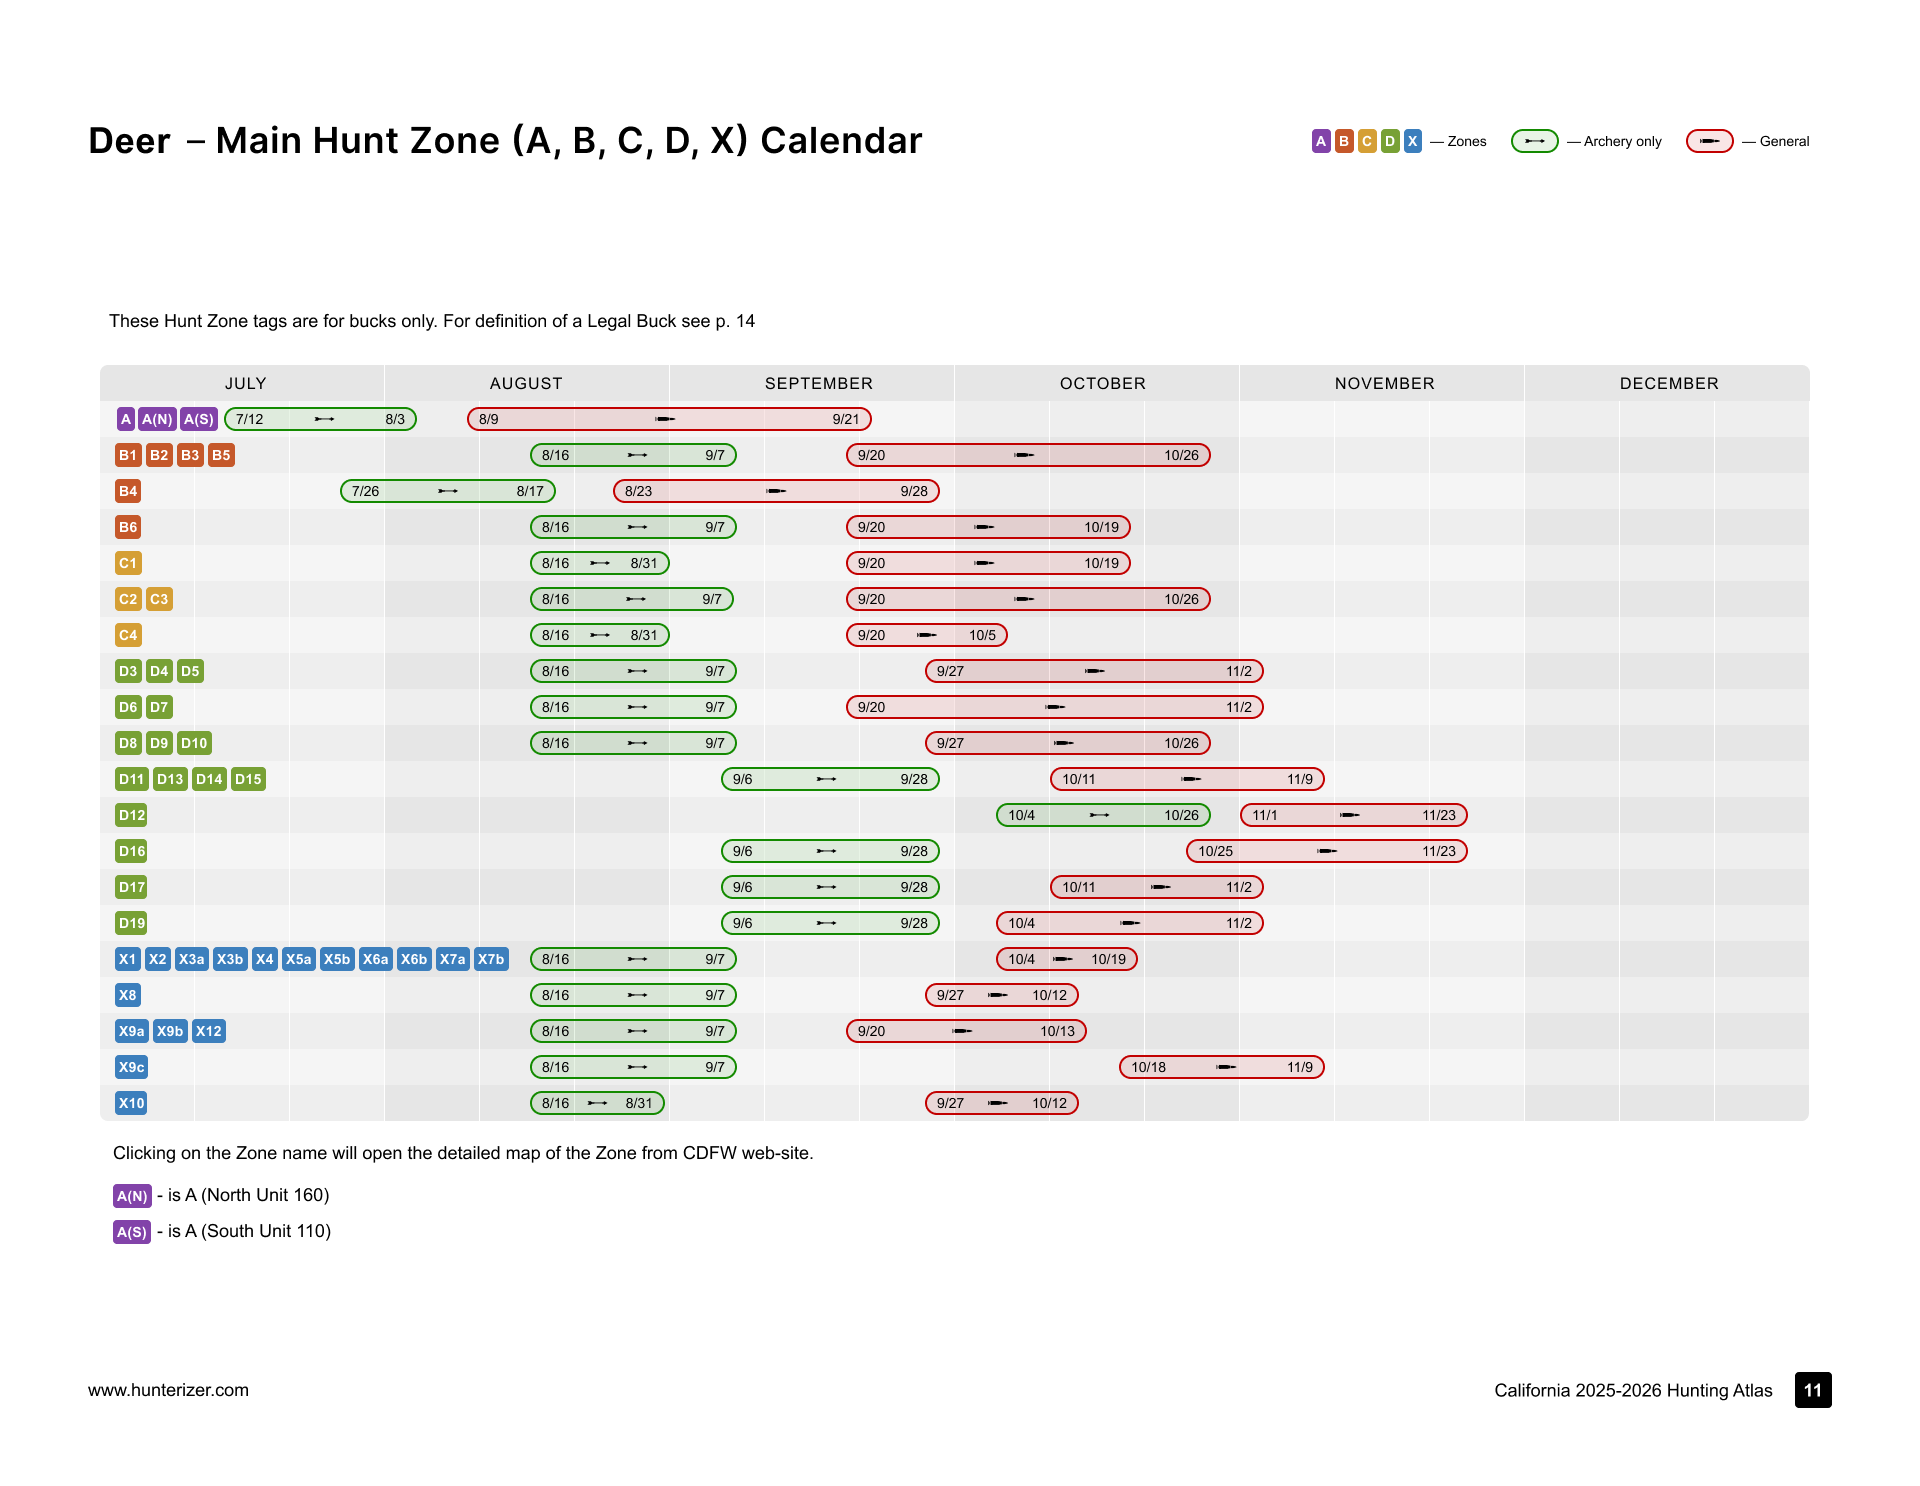Select the C1 zone badge
Viewport: 1920px width, 1486px height.
[x=128, y=563]
